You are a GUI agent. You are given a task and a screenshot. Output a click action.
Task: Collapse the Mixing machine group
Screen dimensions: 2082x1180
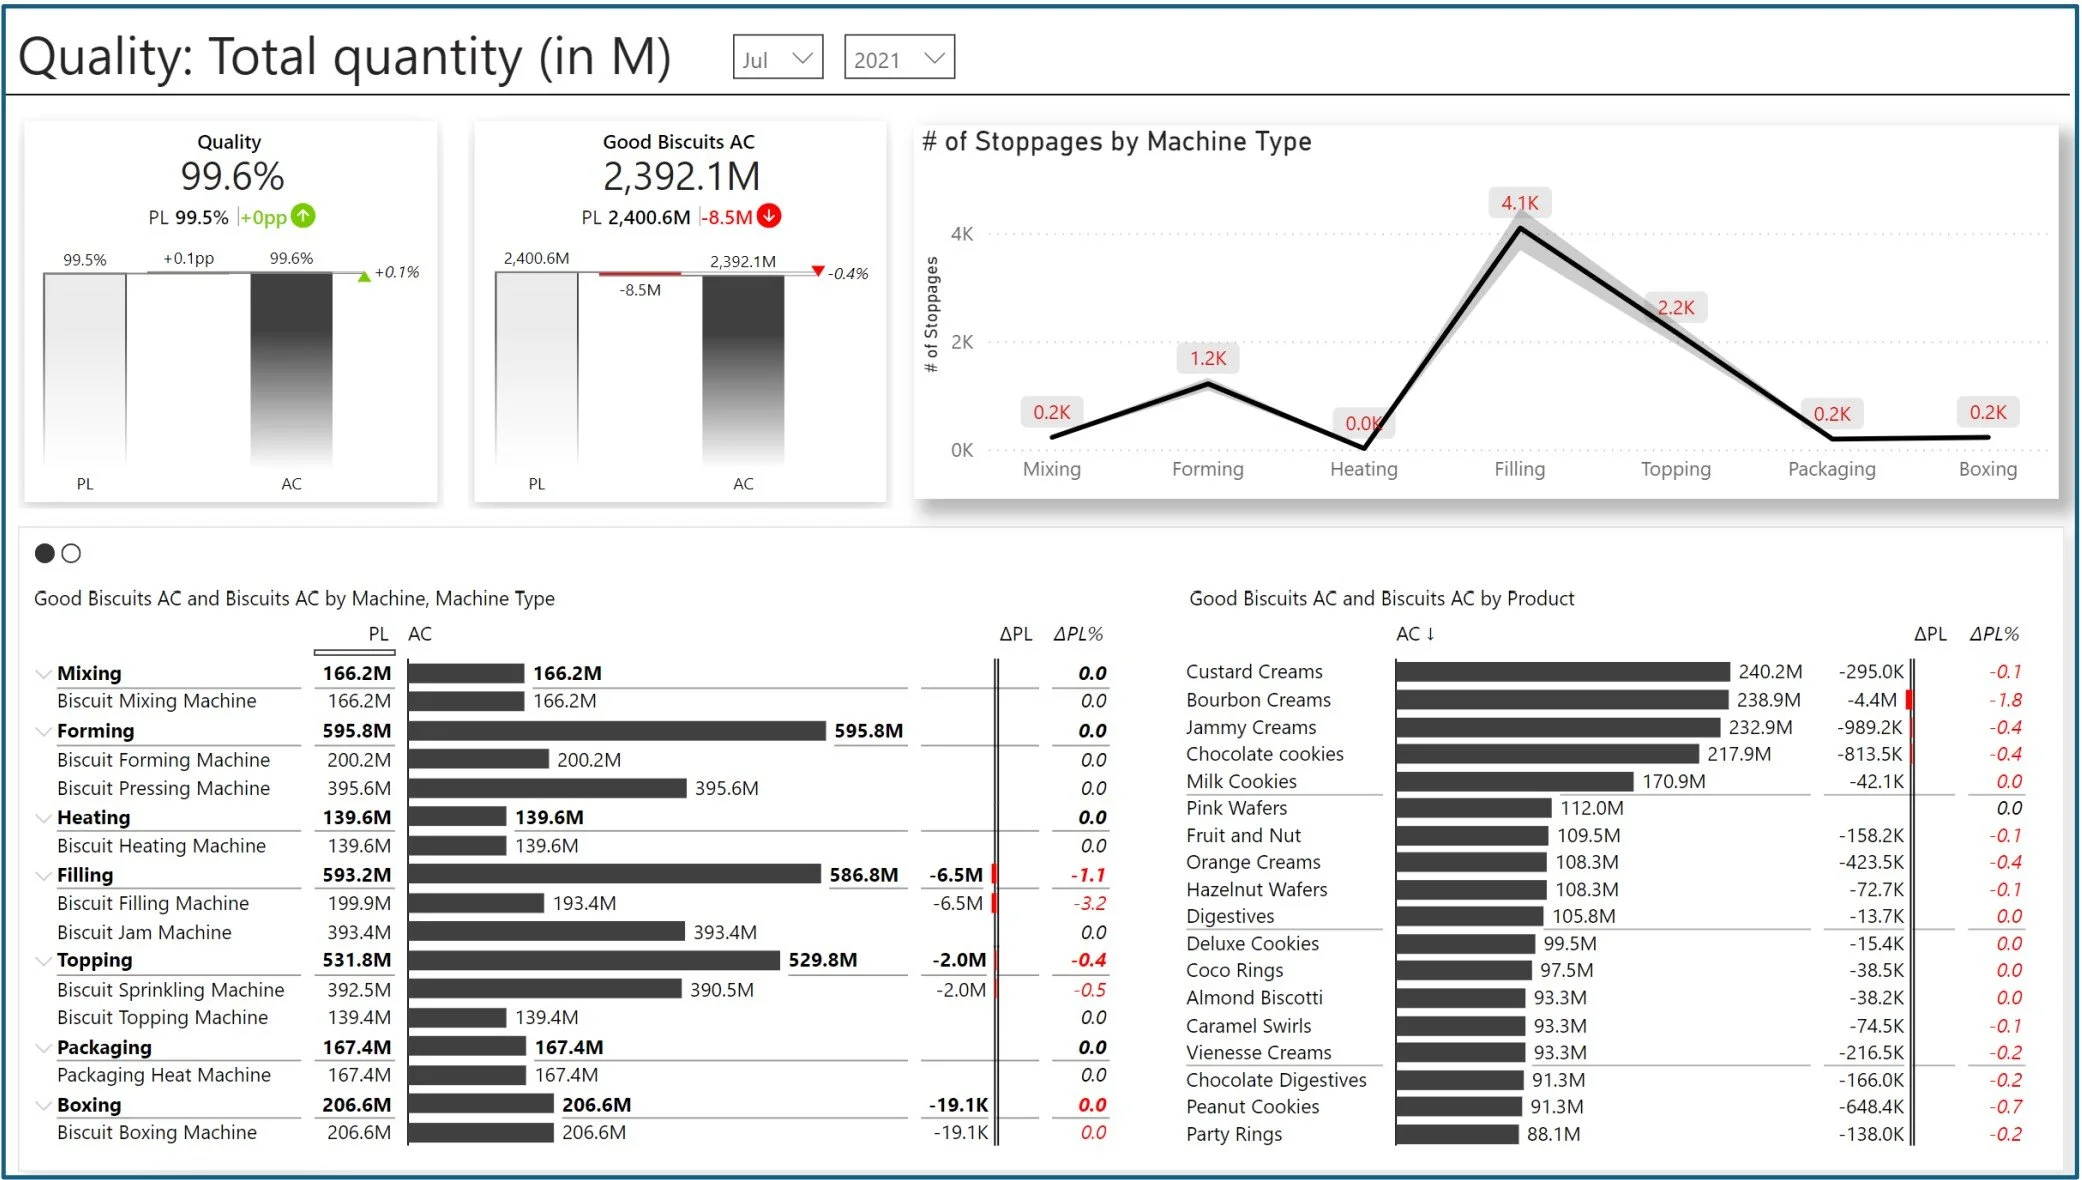(43, 674)
